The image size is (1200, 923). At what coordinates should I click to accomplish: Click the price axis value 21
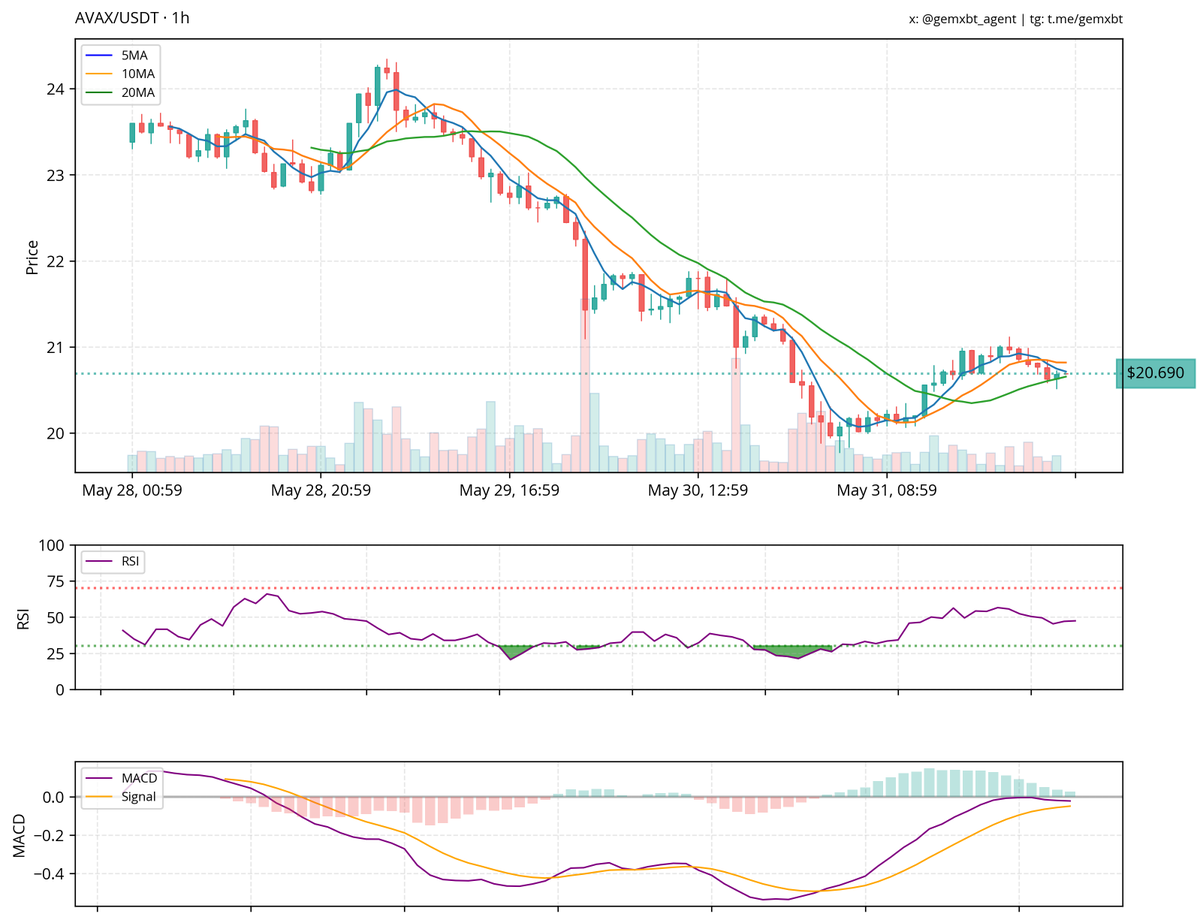coord(55,348)
